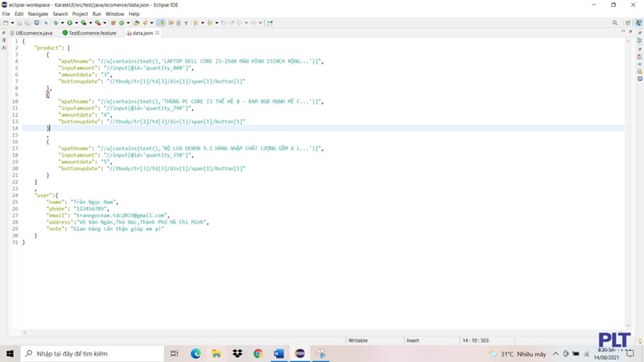Click the toolbar Search flashlight icon

pyautogui.click(x=145, y=23)
